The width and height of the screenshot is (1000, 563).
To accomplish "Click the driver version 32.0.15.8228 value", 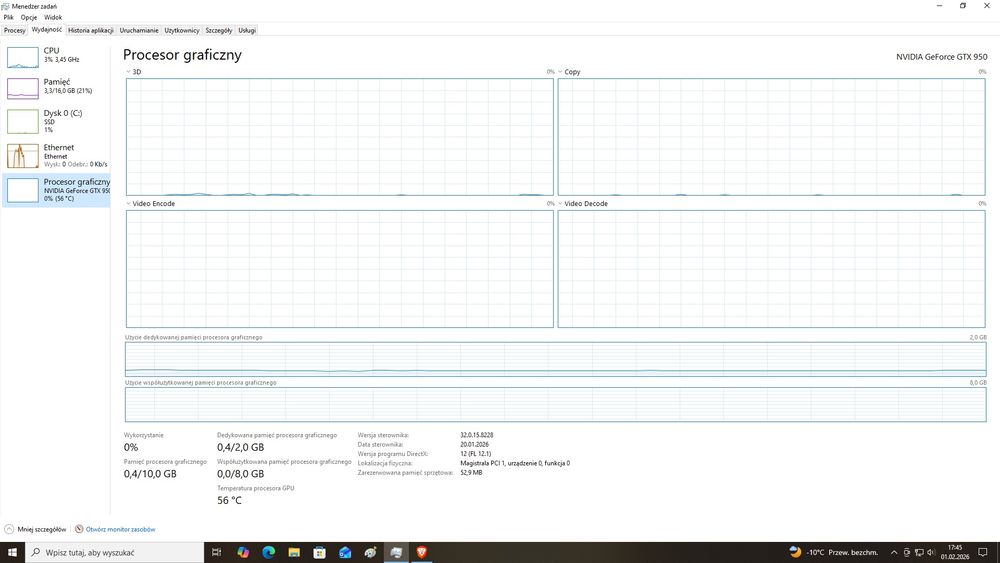I will pos(476,435).
